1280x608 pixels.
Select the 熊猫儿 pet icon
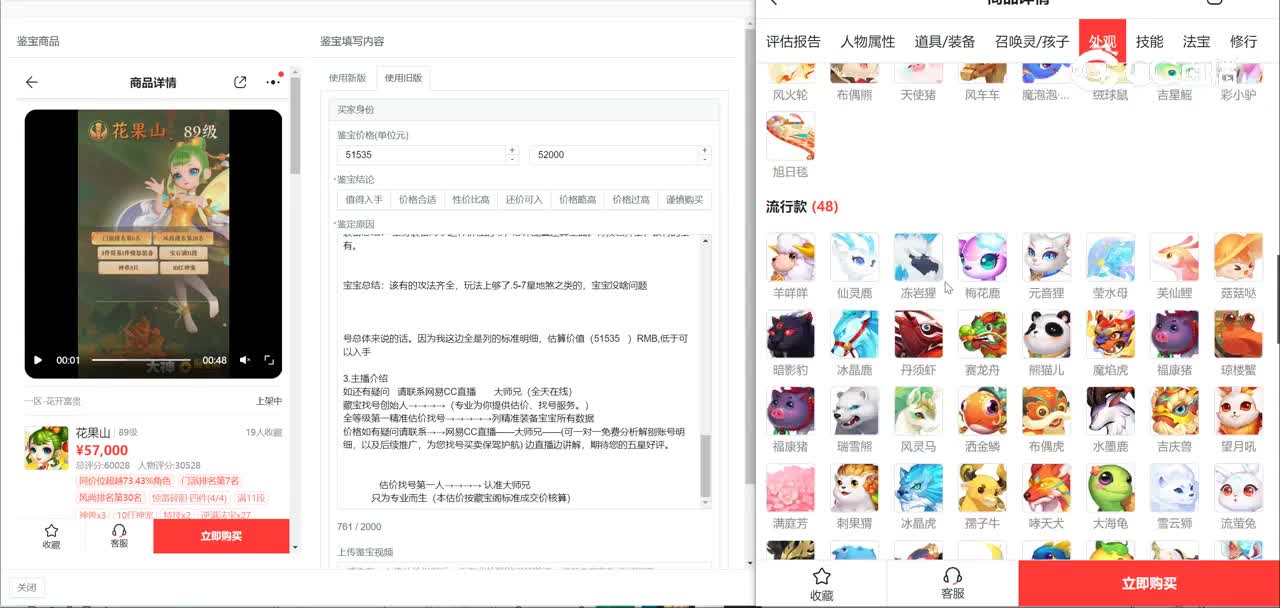pos(1047,334)
